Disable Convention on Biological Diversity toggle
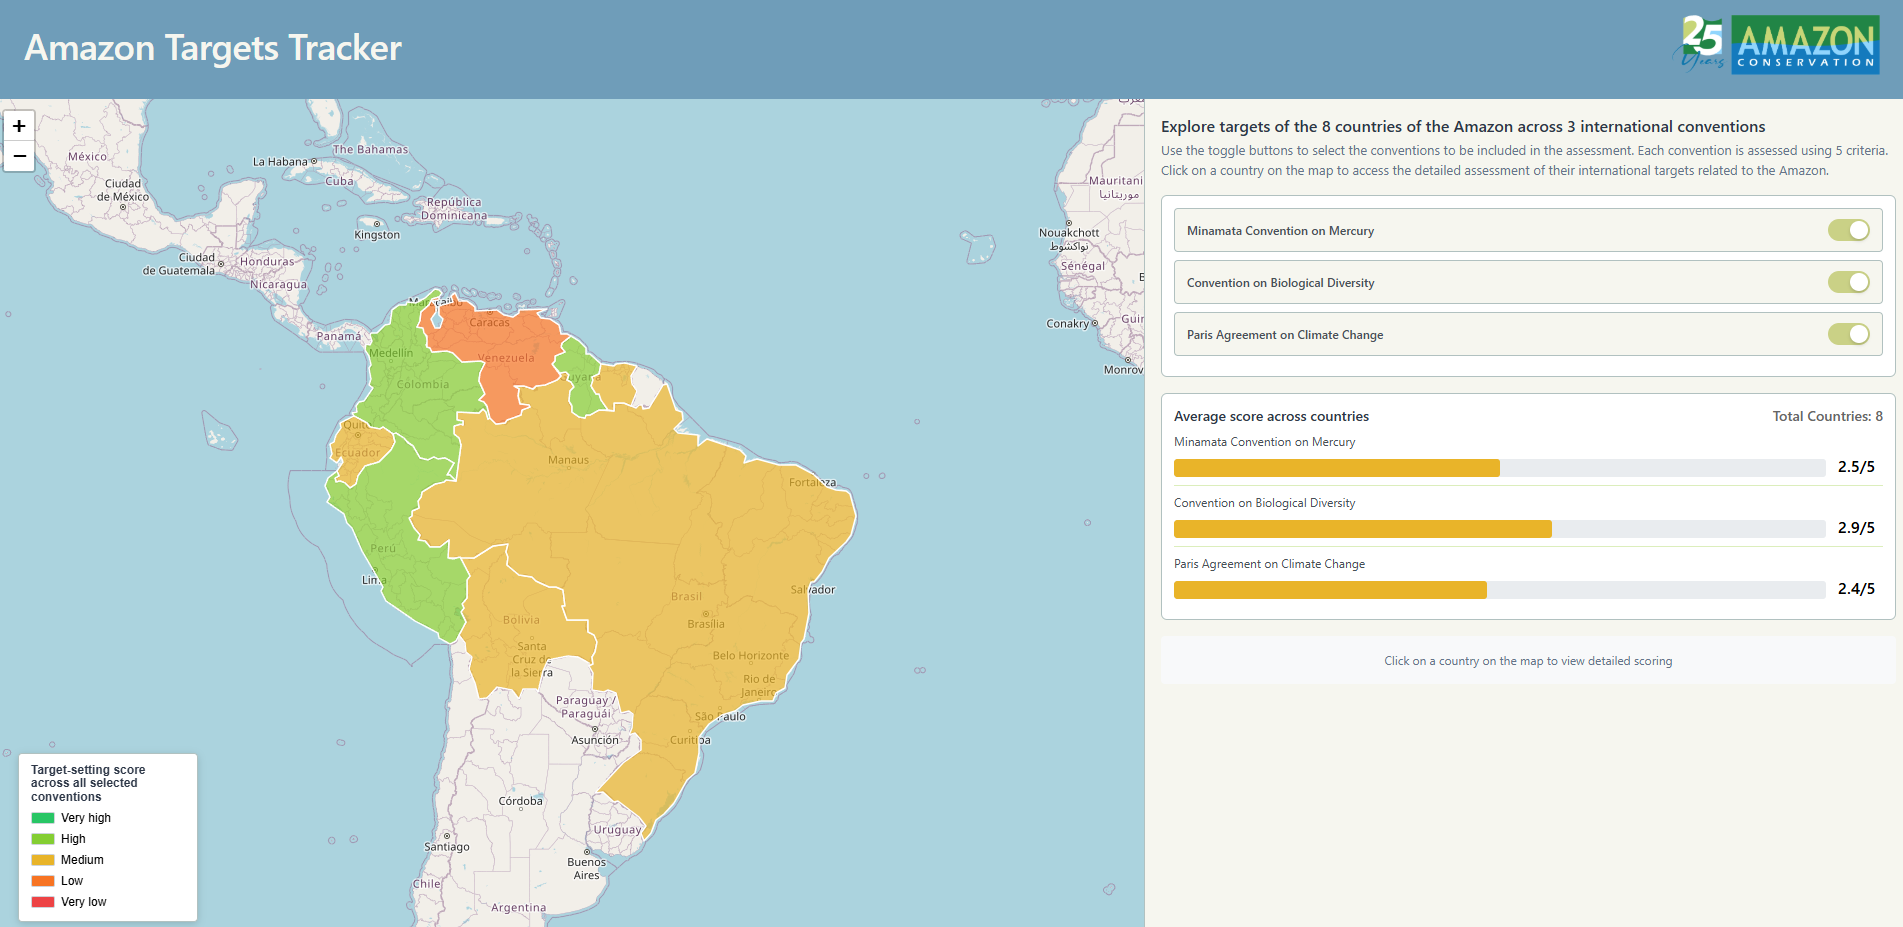Image resolution: width=1903 pixels, height=927 pixels. point(1848,283)
